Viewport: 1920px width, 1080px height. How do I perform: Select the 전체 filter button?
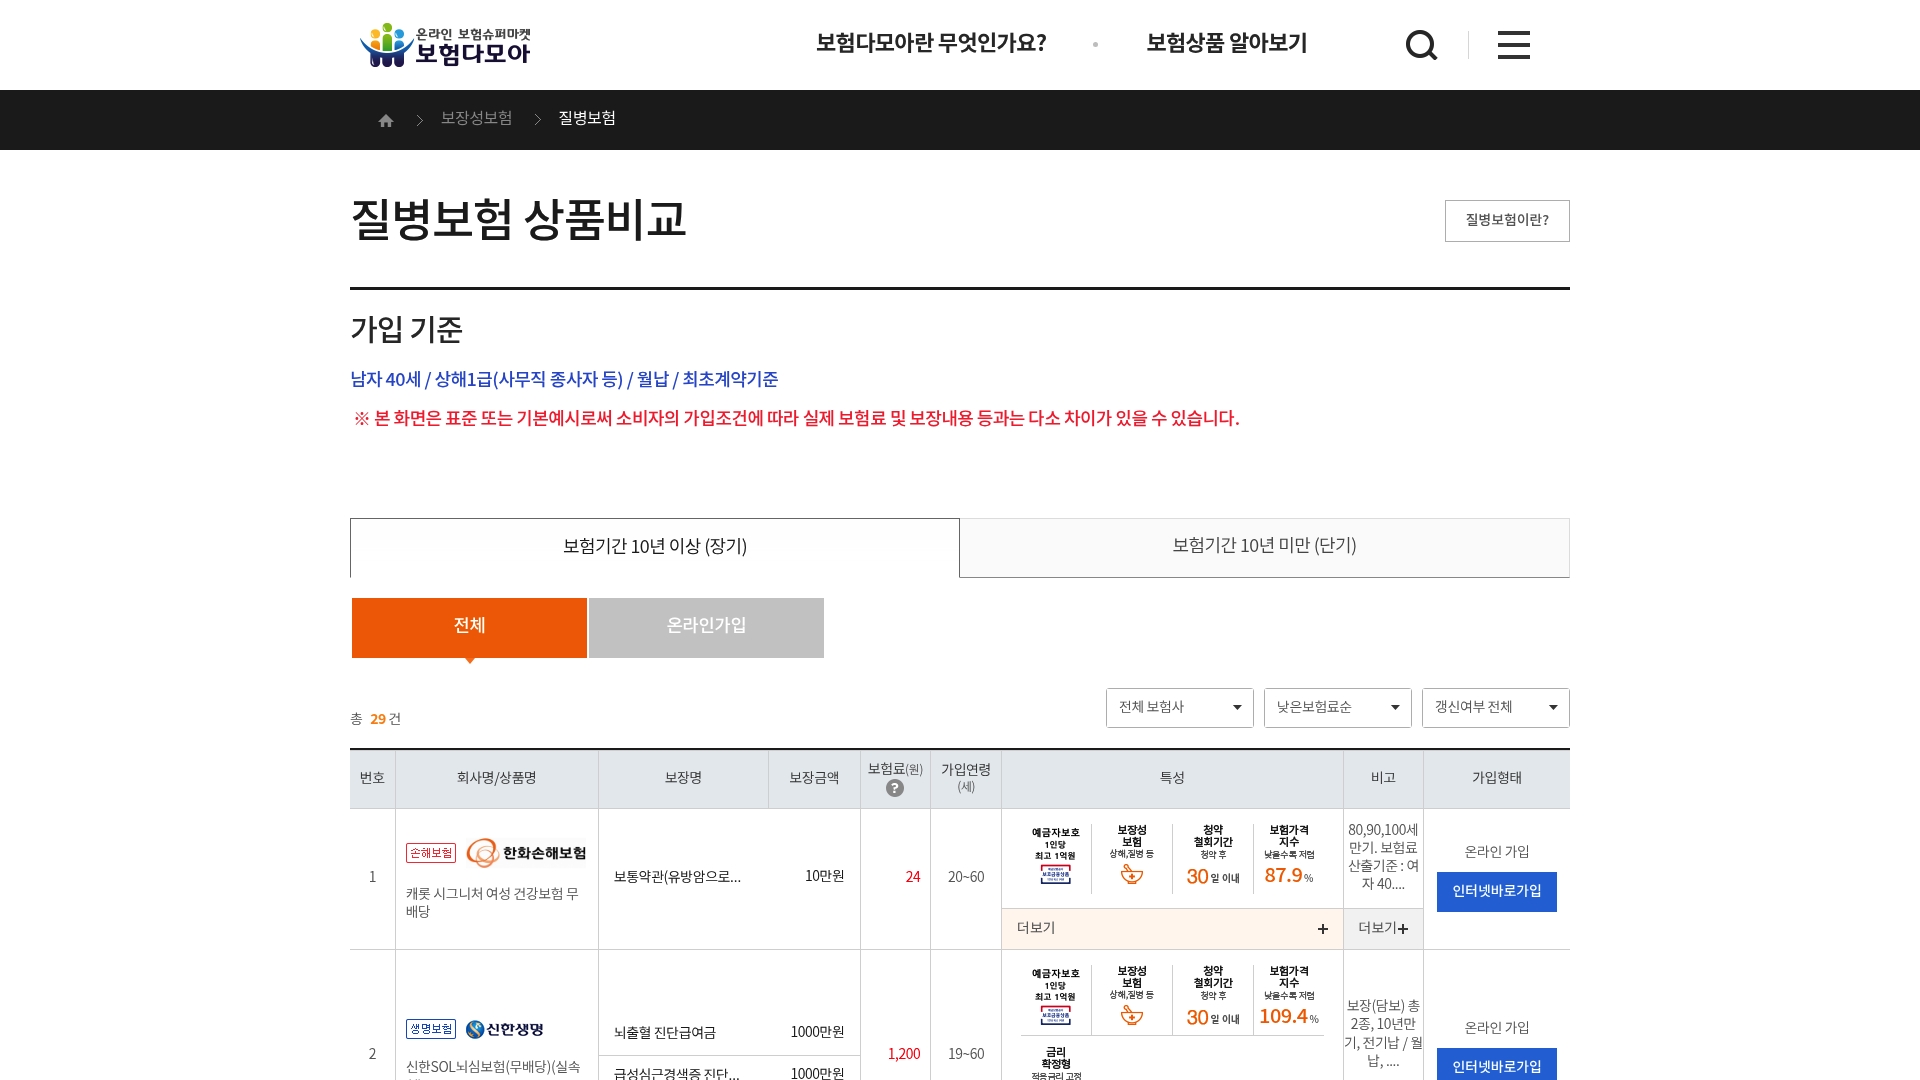click(469, 627)
